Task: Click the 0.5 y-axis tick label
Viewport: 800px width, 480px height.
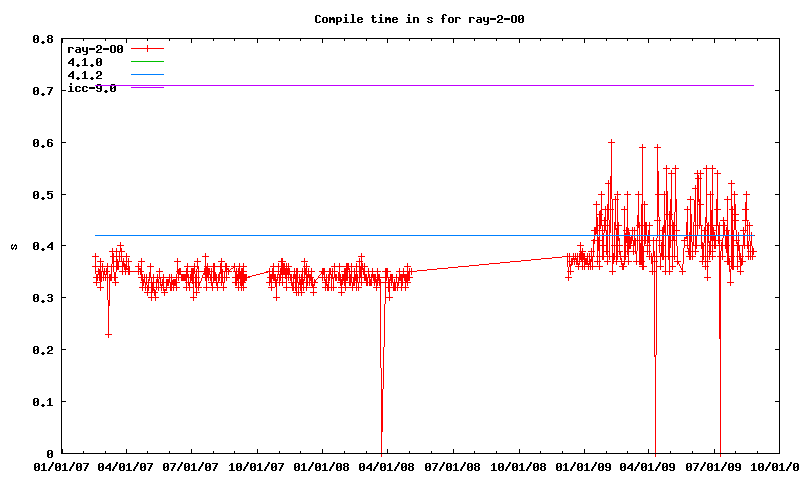Action: 42,194
